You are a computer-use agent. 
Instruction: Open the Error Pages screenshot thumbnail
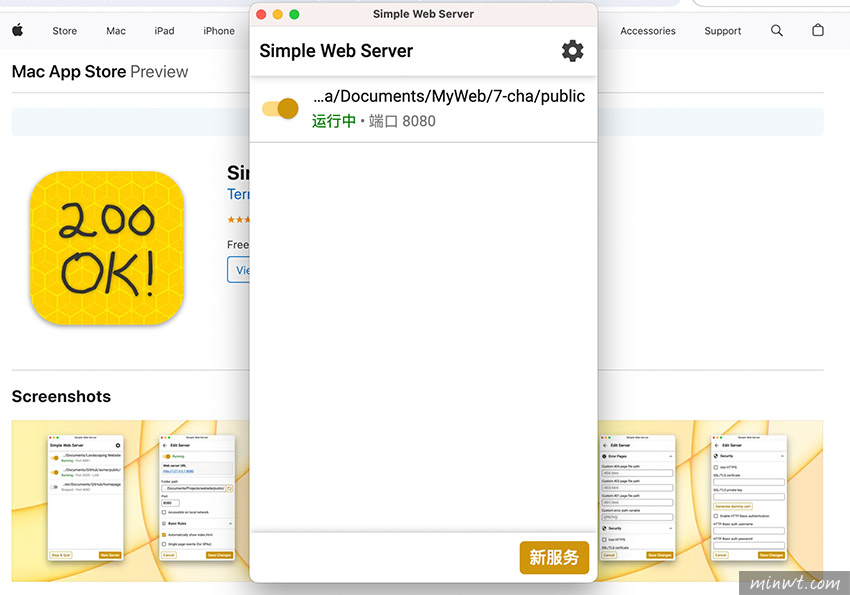[x=638, y=497]
